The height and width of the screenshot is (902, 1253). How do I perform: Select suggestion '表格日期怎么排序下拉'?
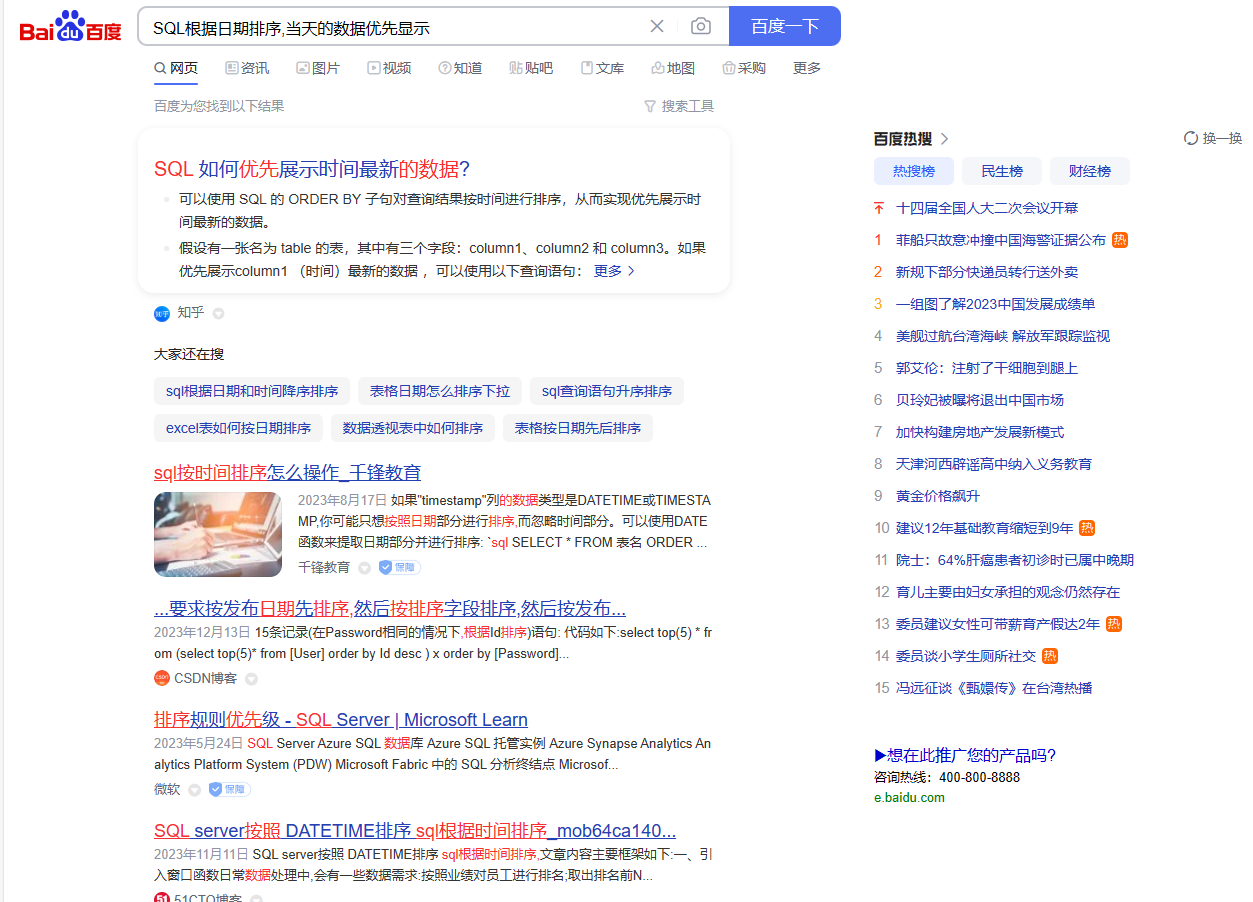(x=440, y=391)
